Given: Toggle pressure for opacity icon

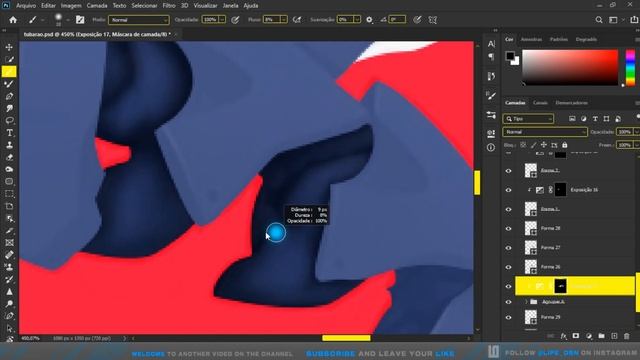Looking at the screenshot, I should (x=236, y=20).
